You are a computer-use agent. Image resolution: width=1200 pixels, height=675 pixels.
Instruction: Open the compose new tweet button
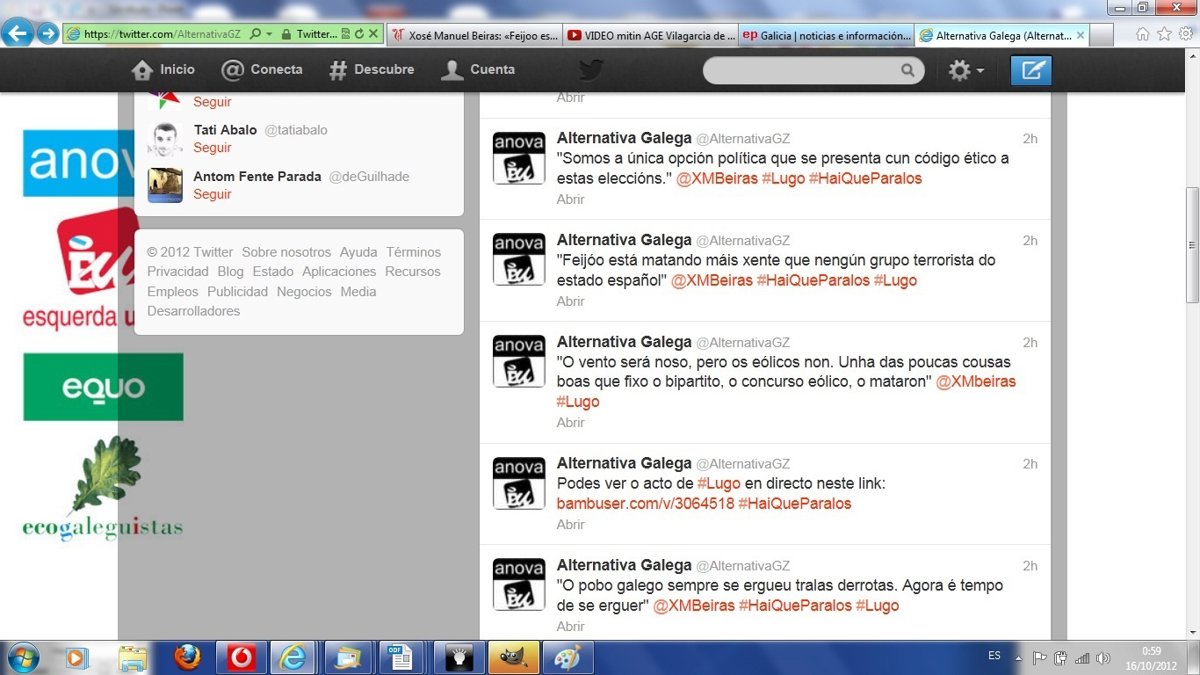[1031, 70]
